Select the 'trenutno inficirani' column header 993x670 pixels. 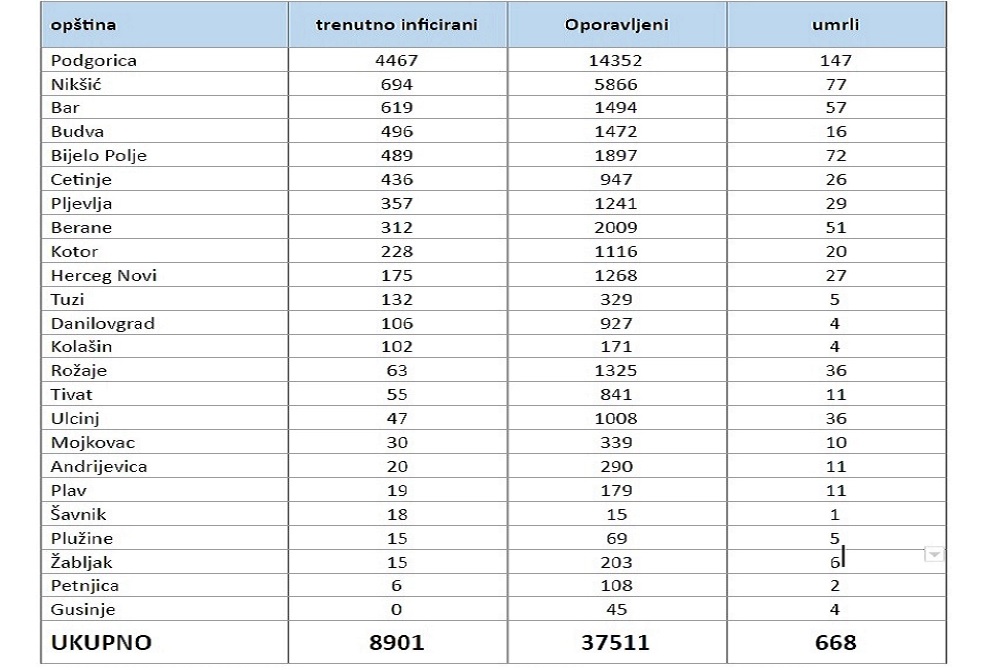[x=396, y=25]
